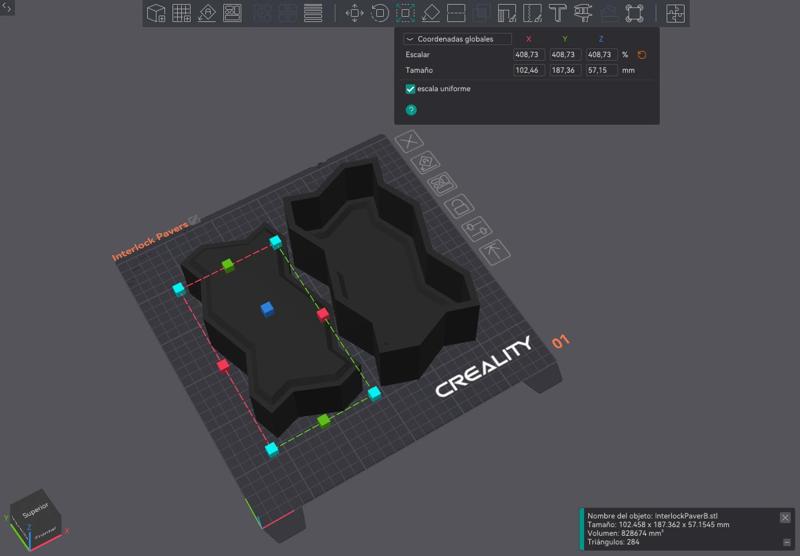Uncheck escala uniforme checkbox
Image resolution: width=800 pixels, height=556 pixels.
[x=410, y=89]
